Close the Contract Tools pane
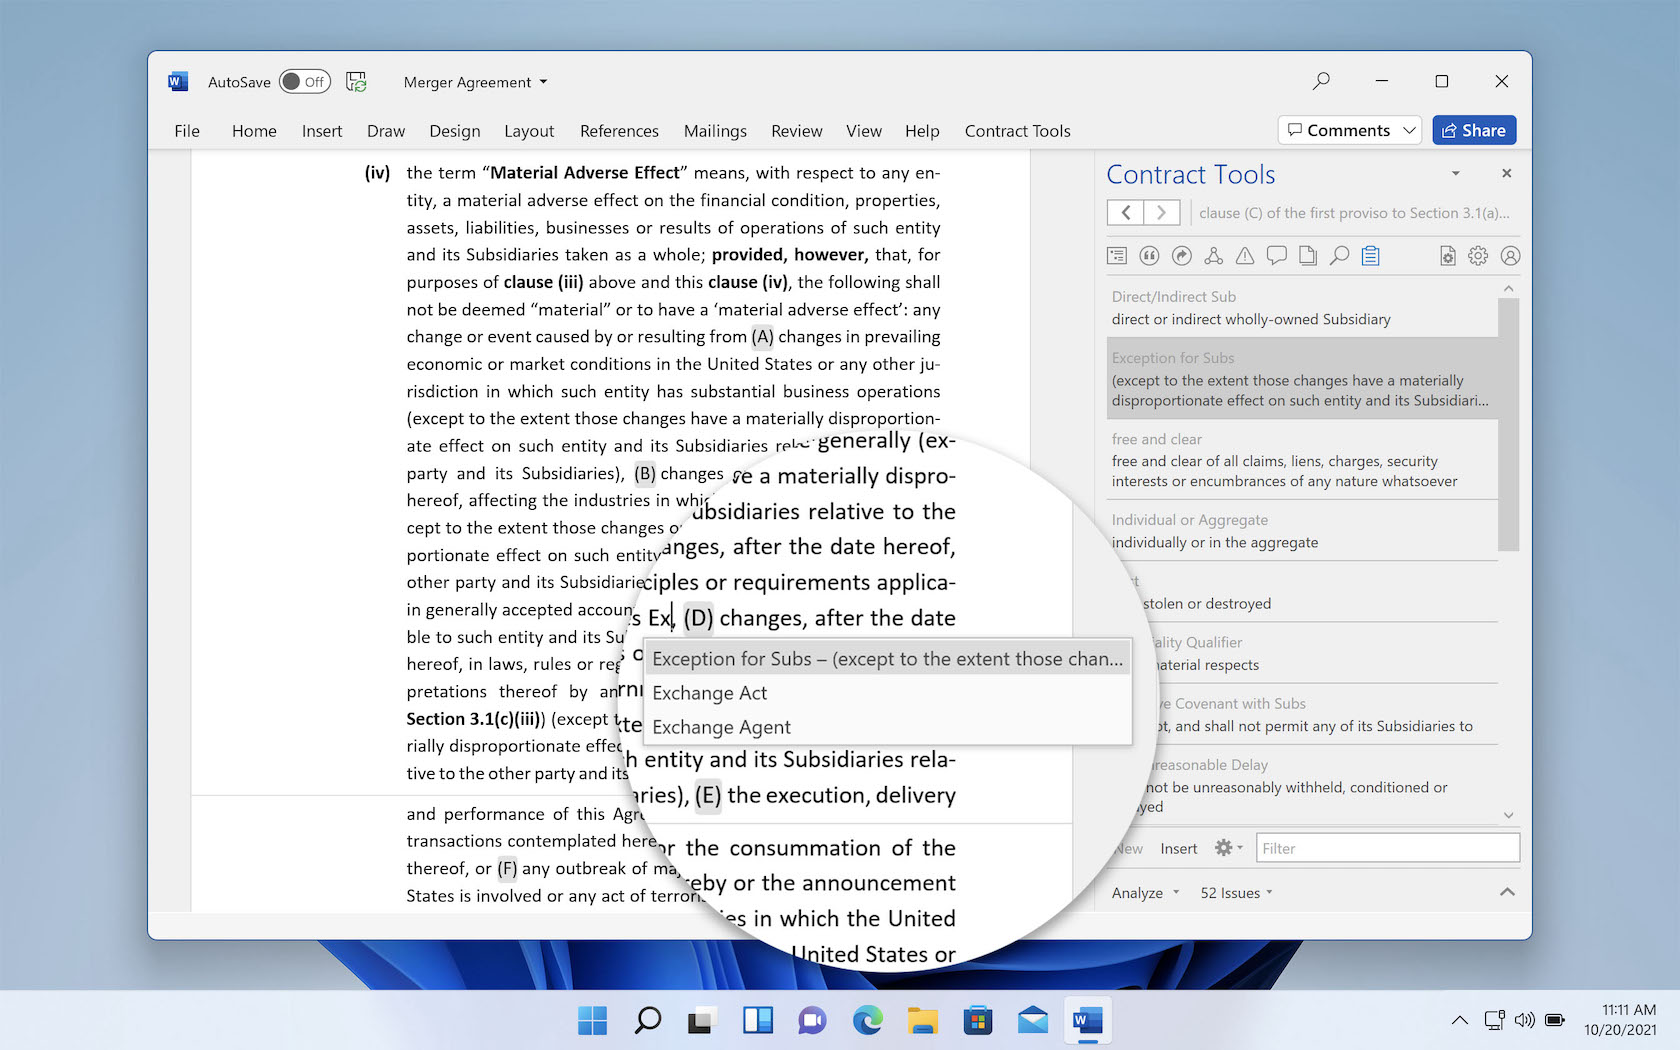The width and height of the screenshot is (1680, 1050). click(x=1506, y=173)
